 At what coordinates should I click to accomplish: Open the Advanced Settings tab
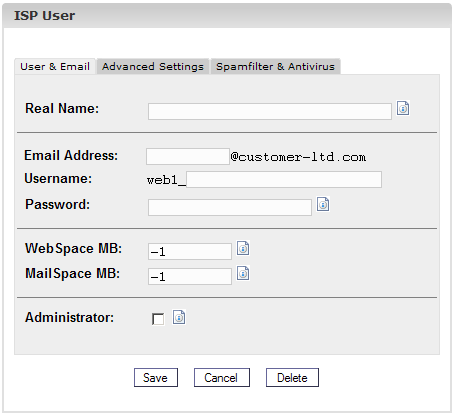(153, 66)
